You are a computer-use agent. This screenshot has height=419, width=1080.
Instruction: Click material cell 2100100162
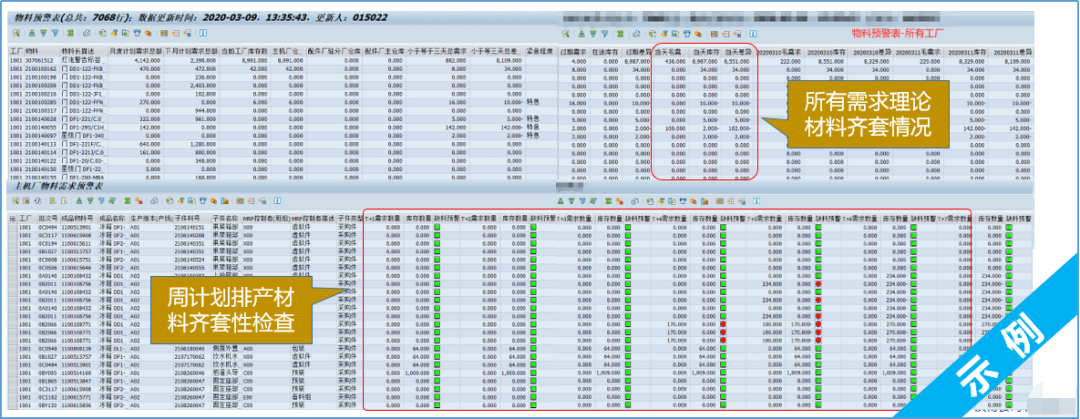pos(41,69)
